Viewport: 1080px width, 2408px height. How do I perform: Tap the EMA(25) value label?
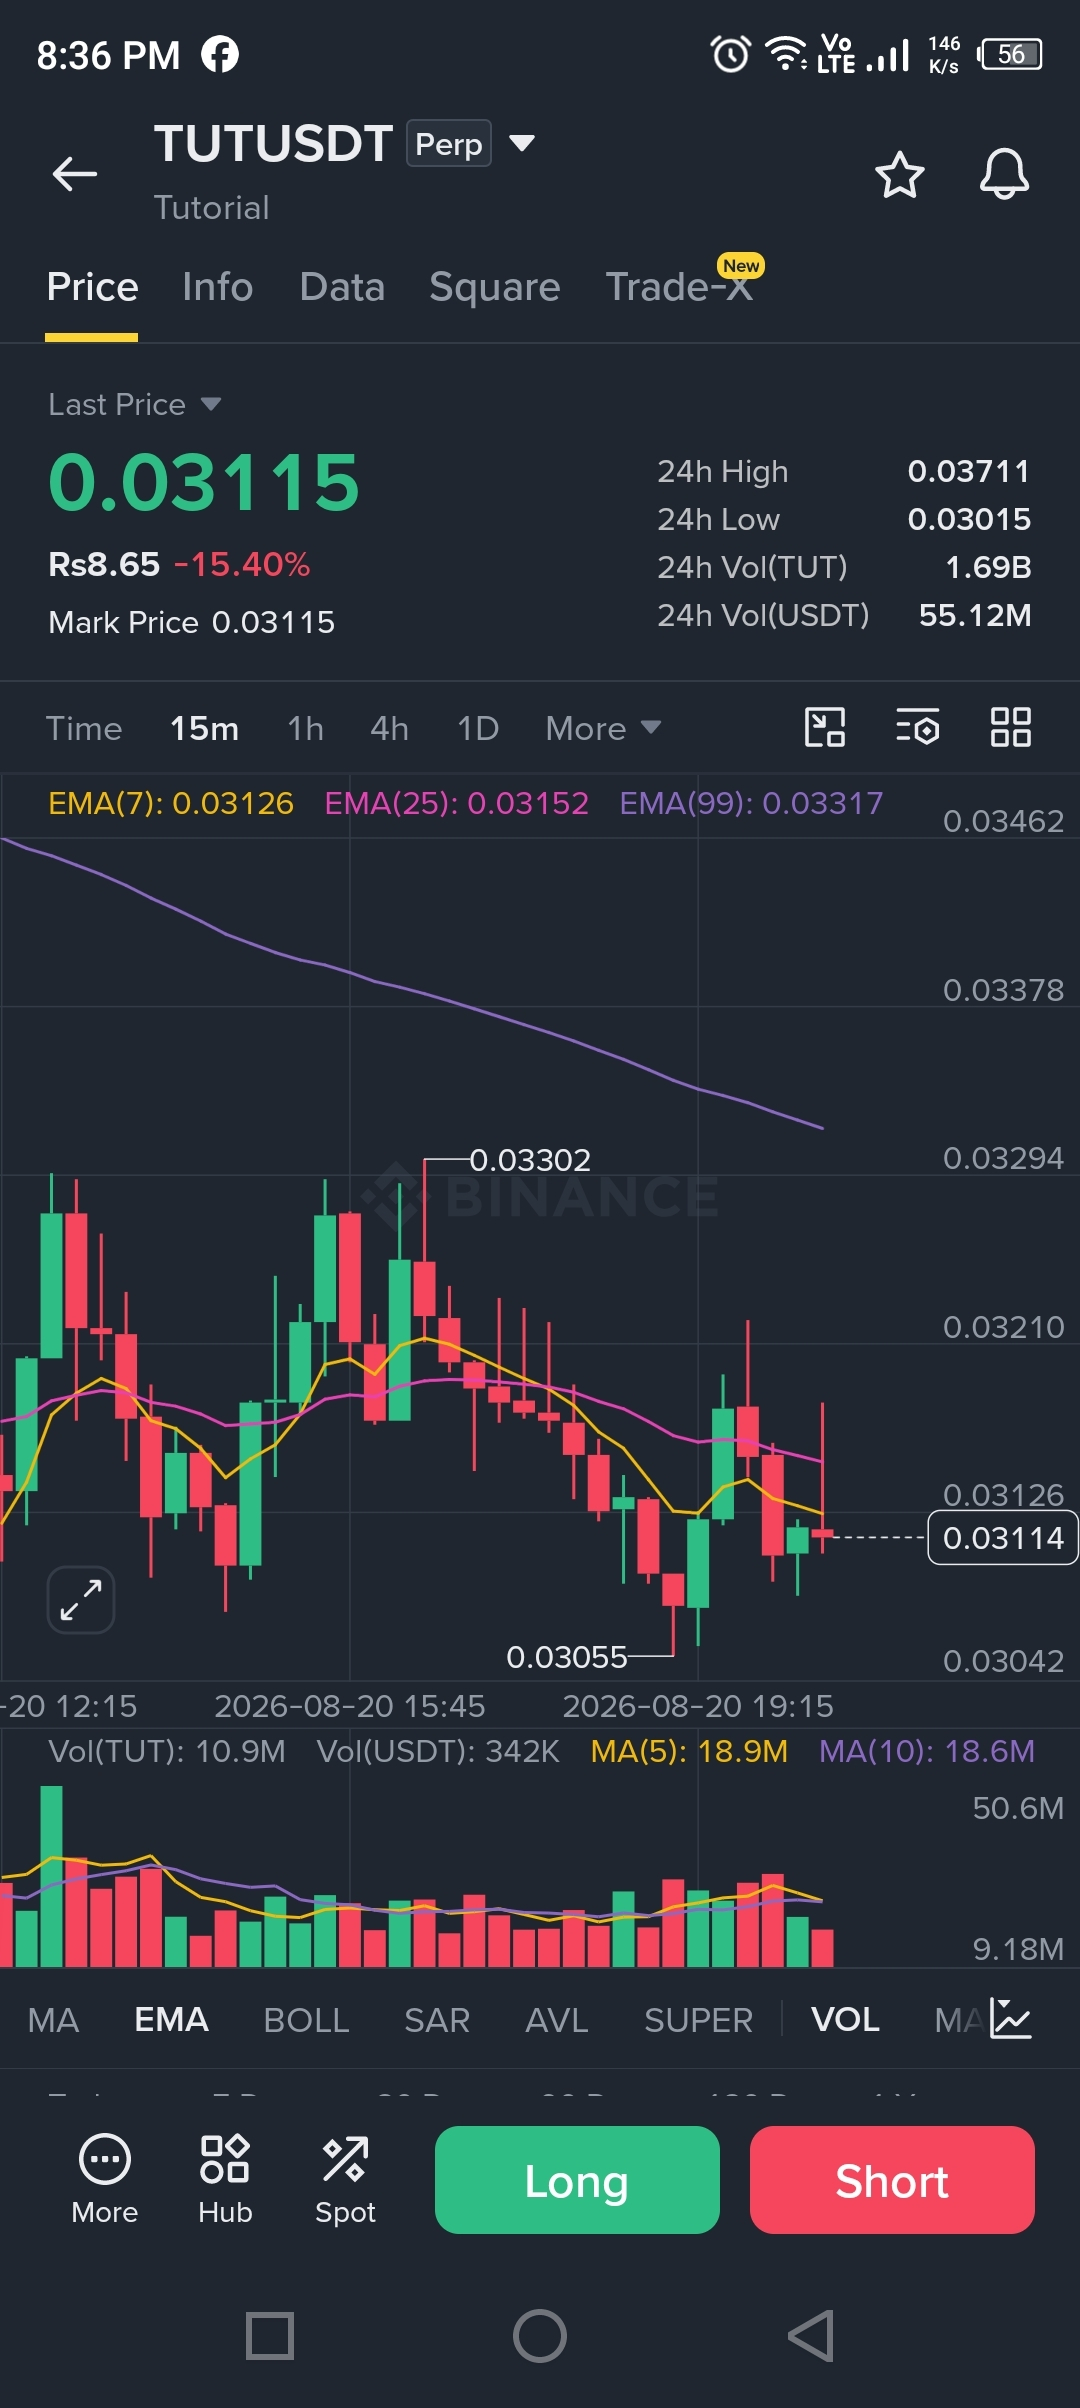(x=457, y=803)
